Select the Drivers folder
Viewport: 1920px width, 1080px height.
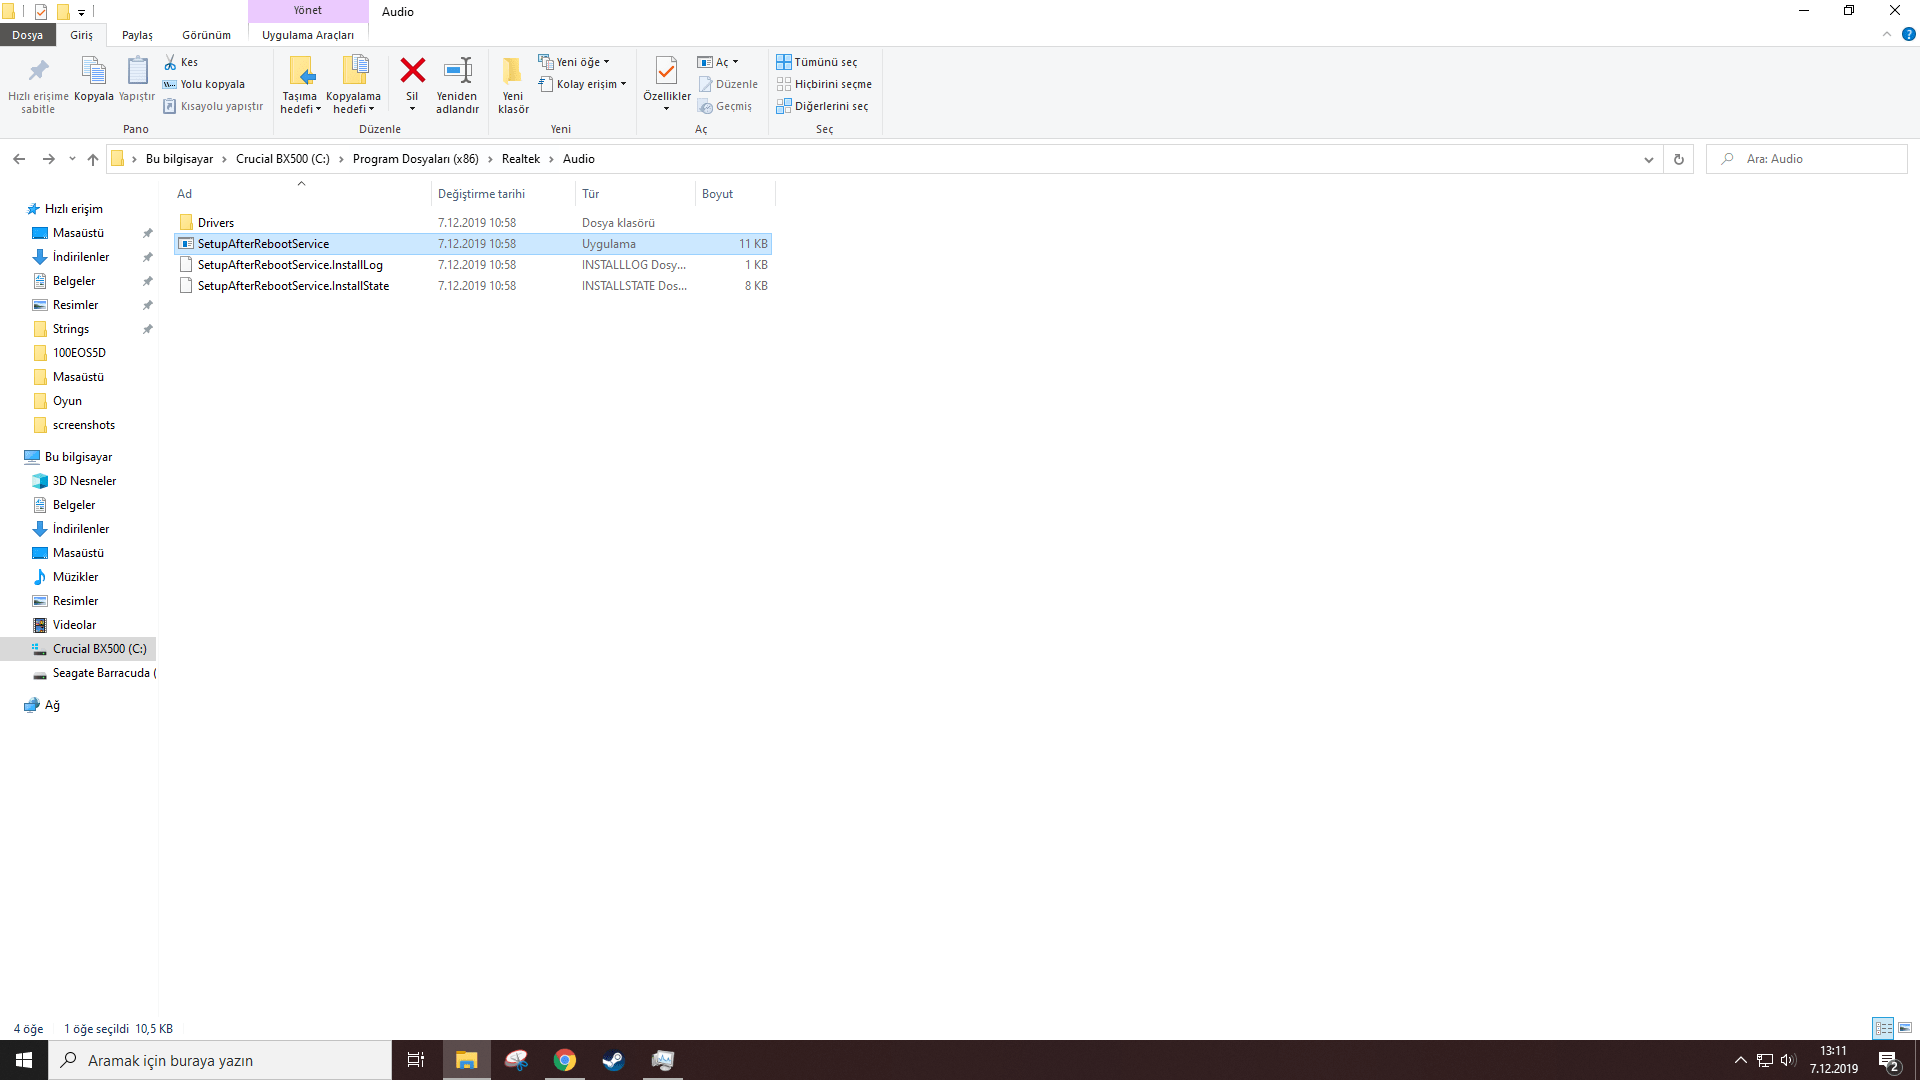[216, 223]
